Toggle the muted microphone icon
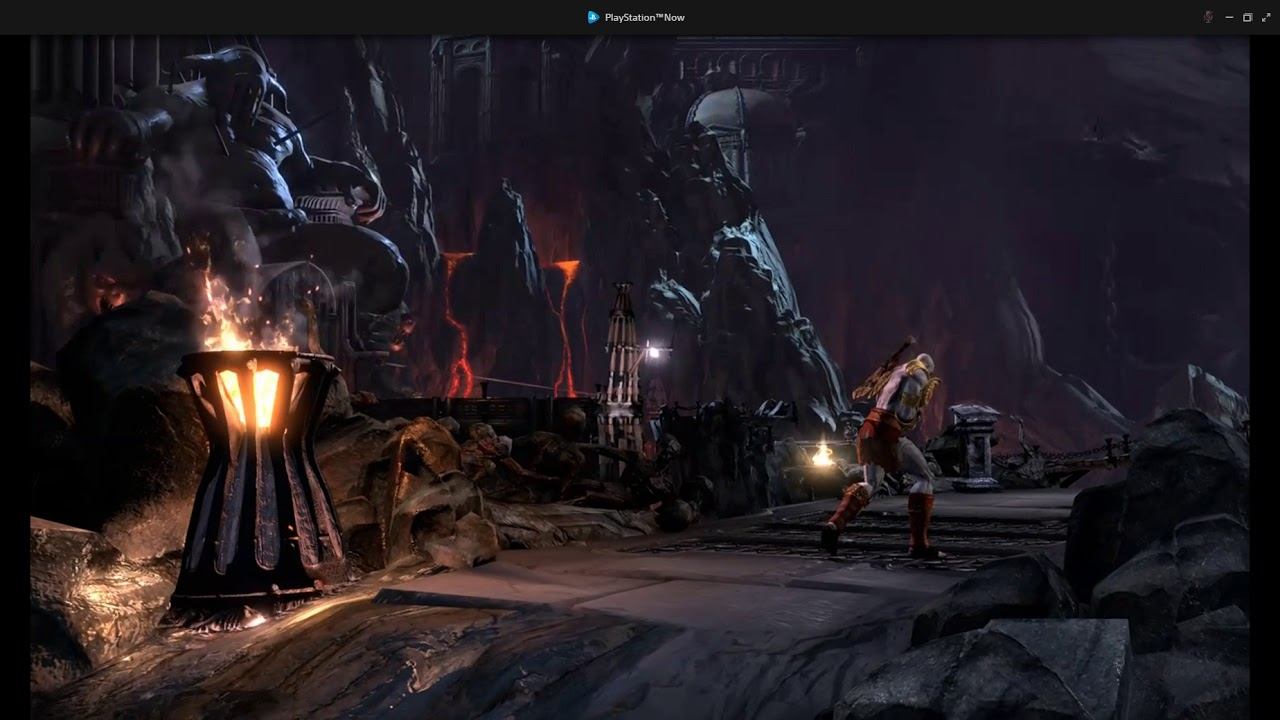Viewport: 1280px width, 720px height. 1208,17
